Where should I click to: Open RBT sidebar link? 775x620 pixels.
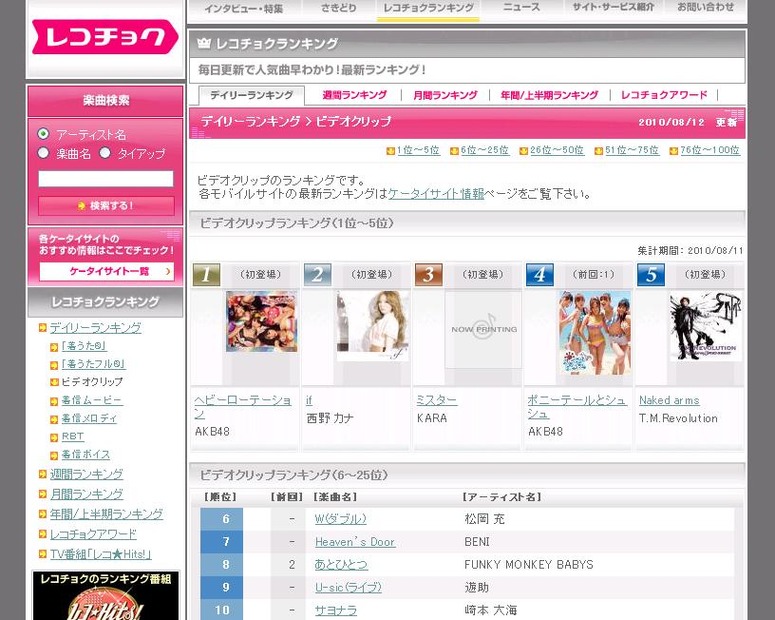pos(73,437)
